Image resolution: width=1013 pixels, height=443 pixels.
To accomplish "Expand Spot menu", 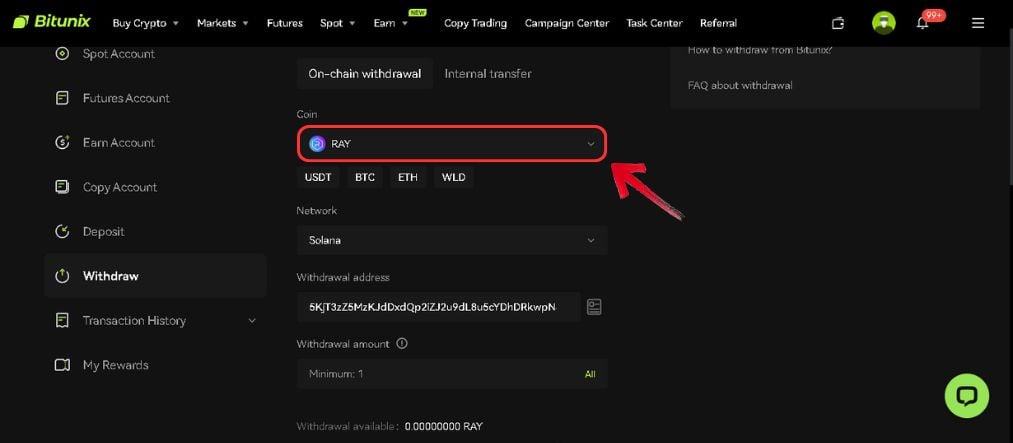I will pyautogui.click(x=338, y=23).
